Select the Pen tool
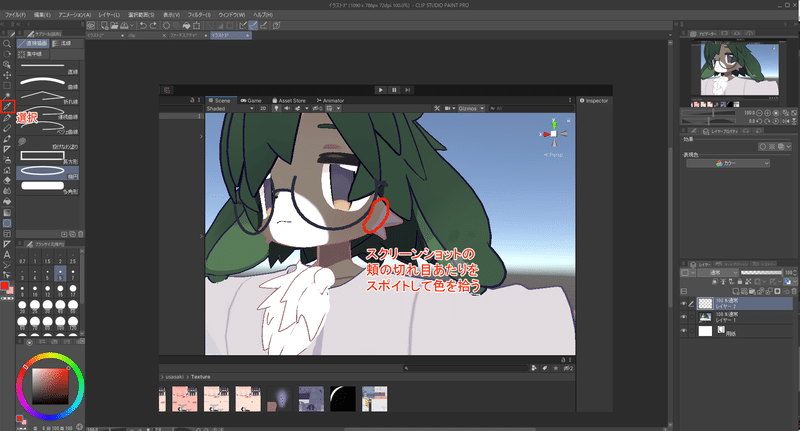Viewport: 800px width, 431px height. 7,118
